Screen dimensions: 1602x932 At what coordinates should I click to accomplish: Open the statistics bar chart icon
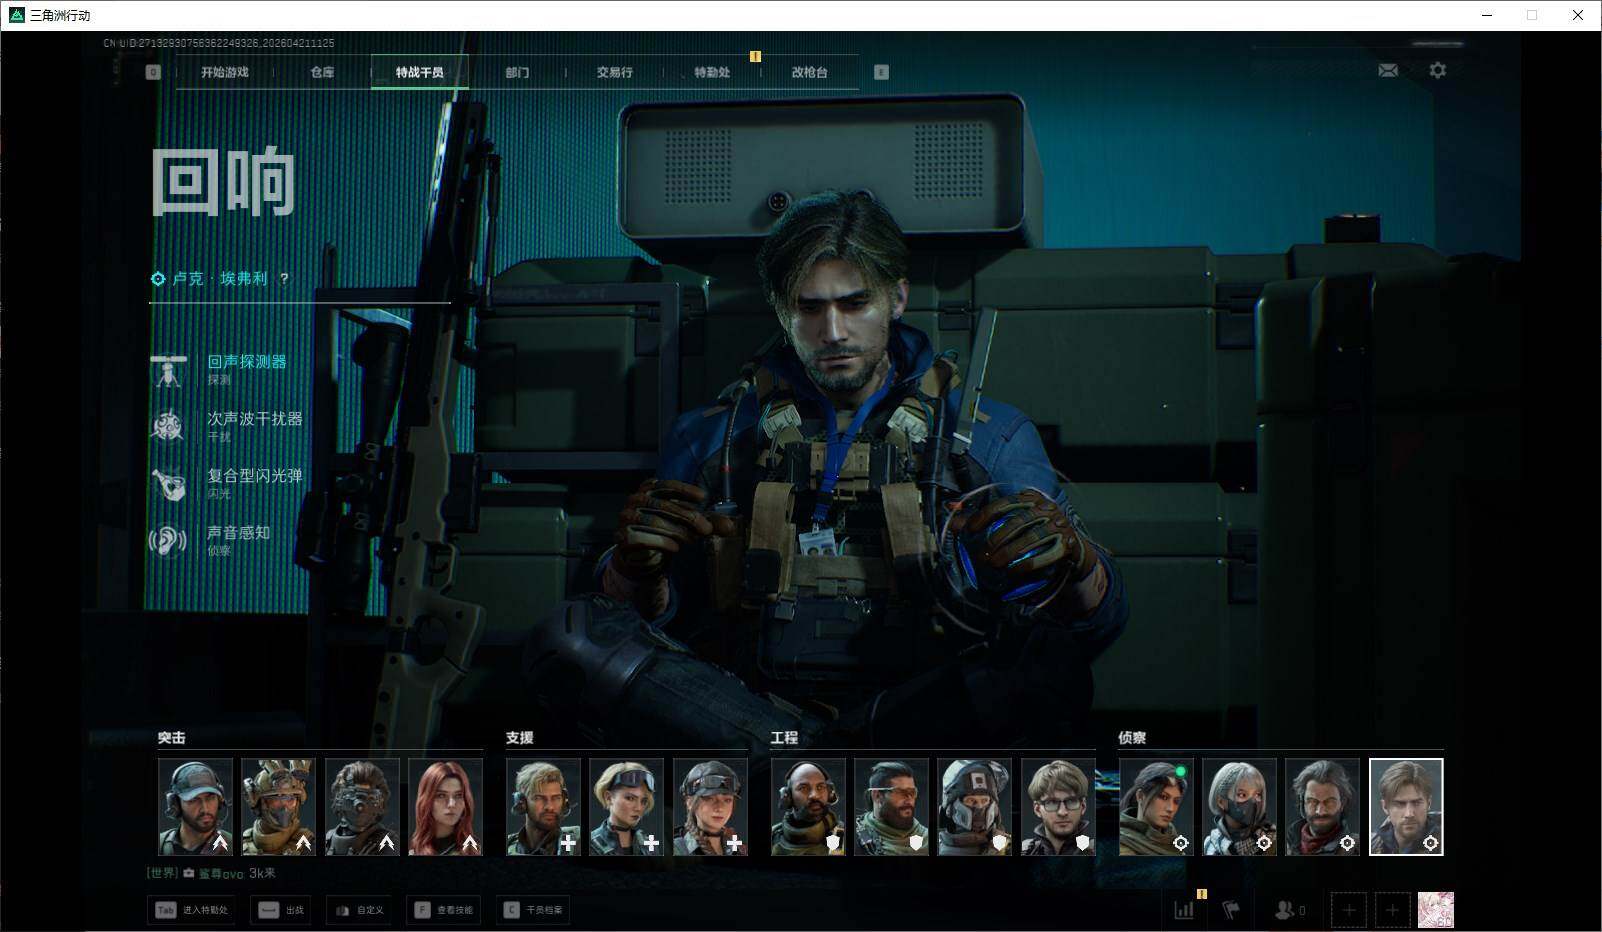pos(1184,910)
